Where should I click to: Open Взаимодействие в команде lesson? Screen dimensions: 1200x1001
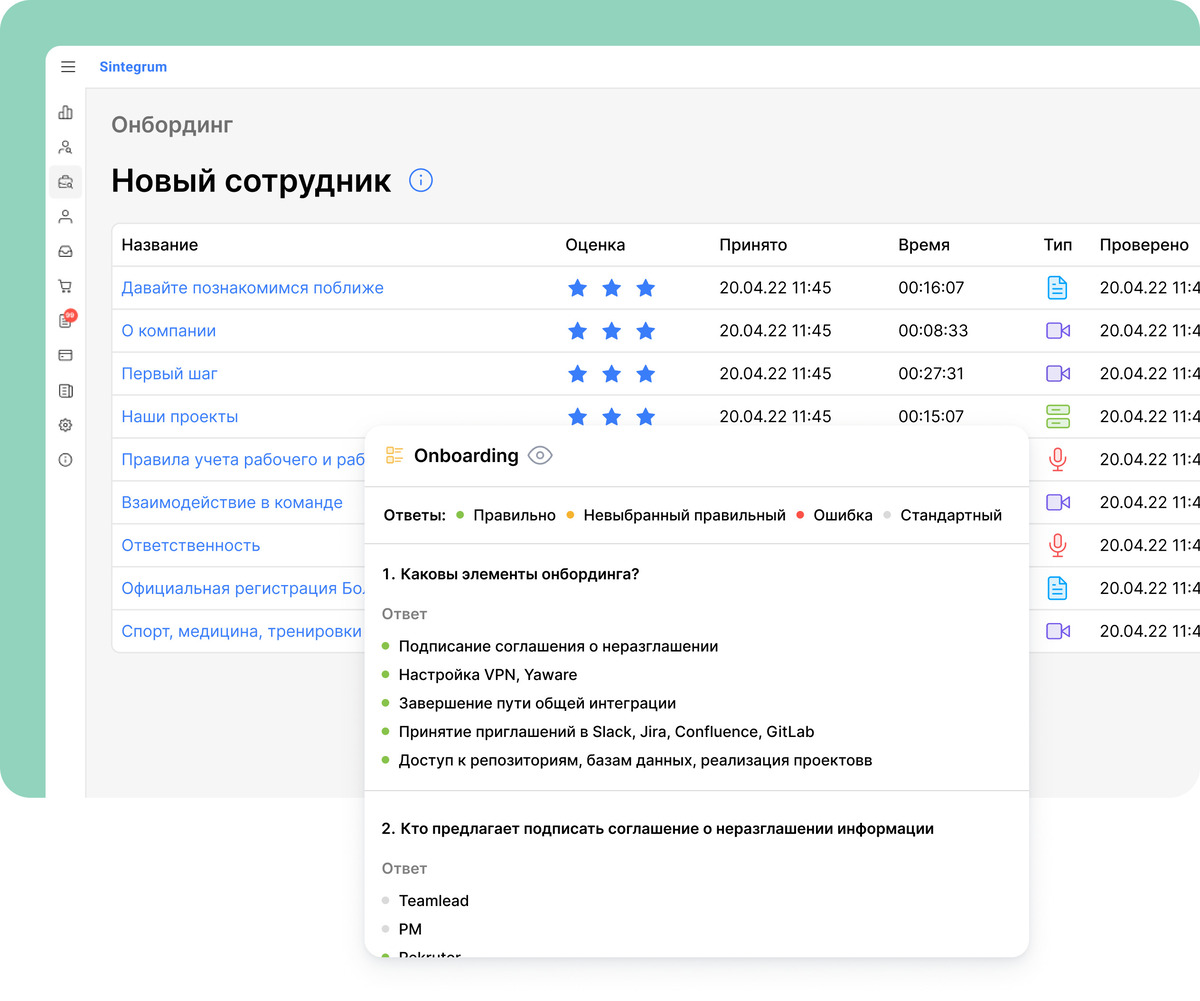232,503
